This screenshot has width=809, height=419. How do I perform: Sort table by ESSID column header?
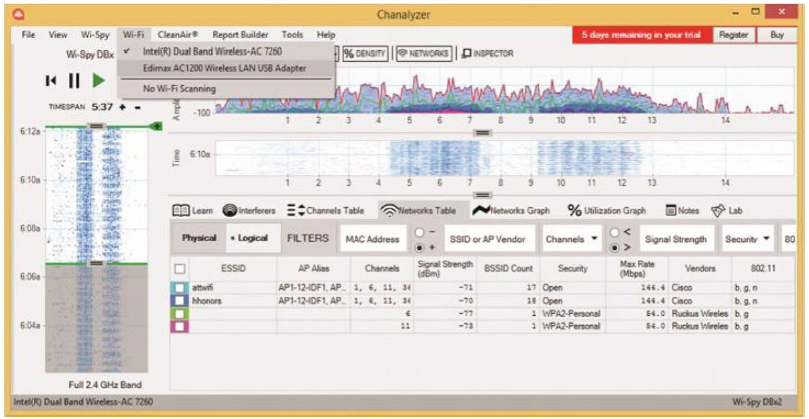pos(231,268)
